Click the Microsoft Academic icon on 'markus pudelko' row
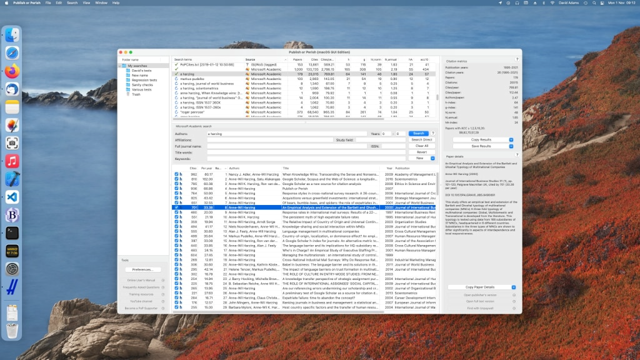640x360 pixels. (247, 79)
